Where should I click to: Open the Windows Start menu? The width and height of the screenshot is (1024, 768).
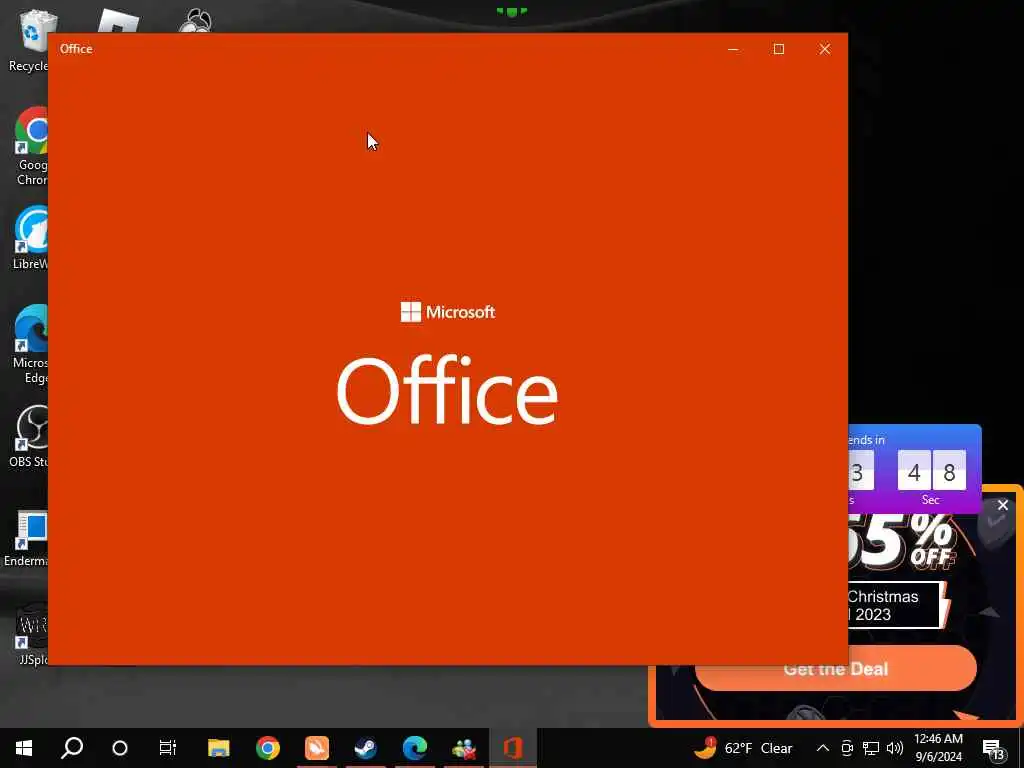(24, 748)
